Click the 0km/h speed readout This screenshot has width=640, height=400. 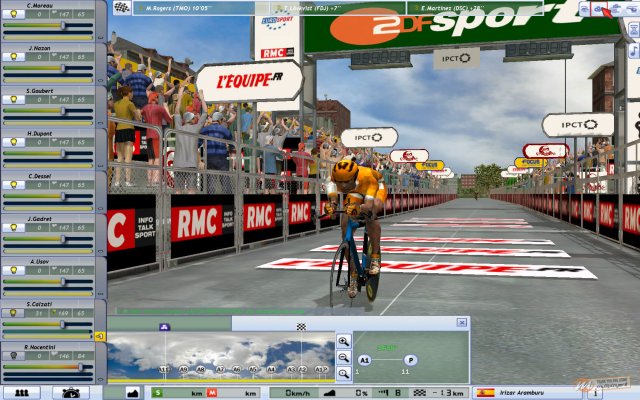pos(298,393)
